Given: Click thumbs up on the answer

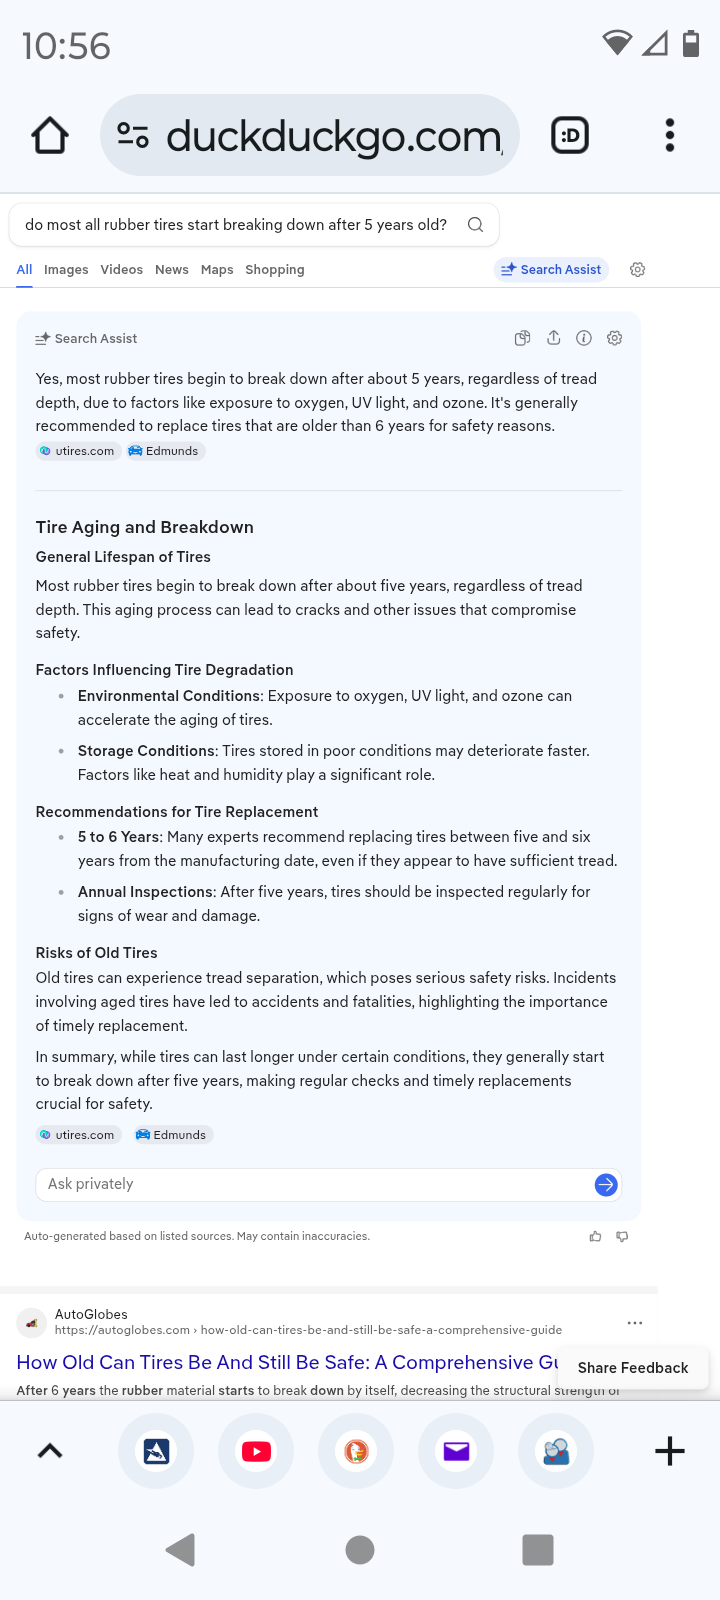Looking at the screenshot, I should [595, 1237].
